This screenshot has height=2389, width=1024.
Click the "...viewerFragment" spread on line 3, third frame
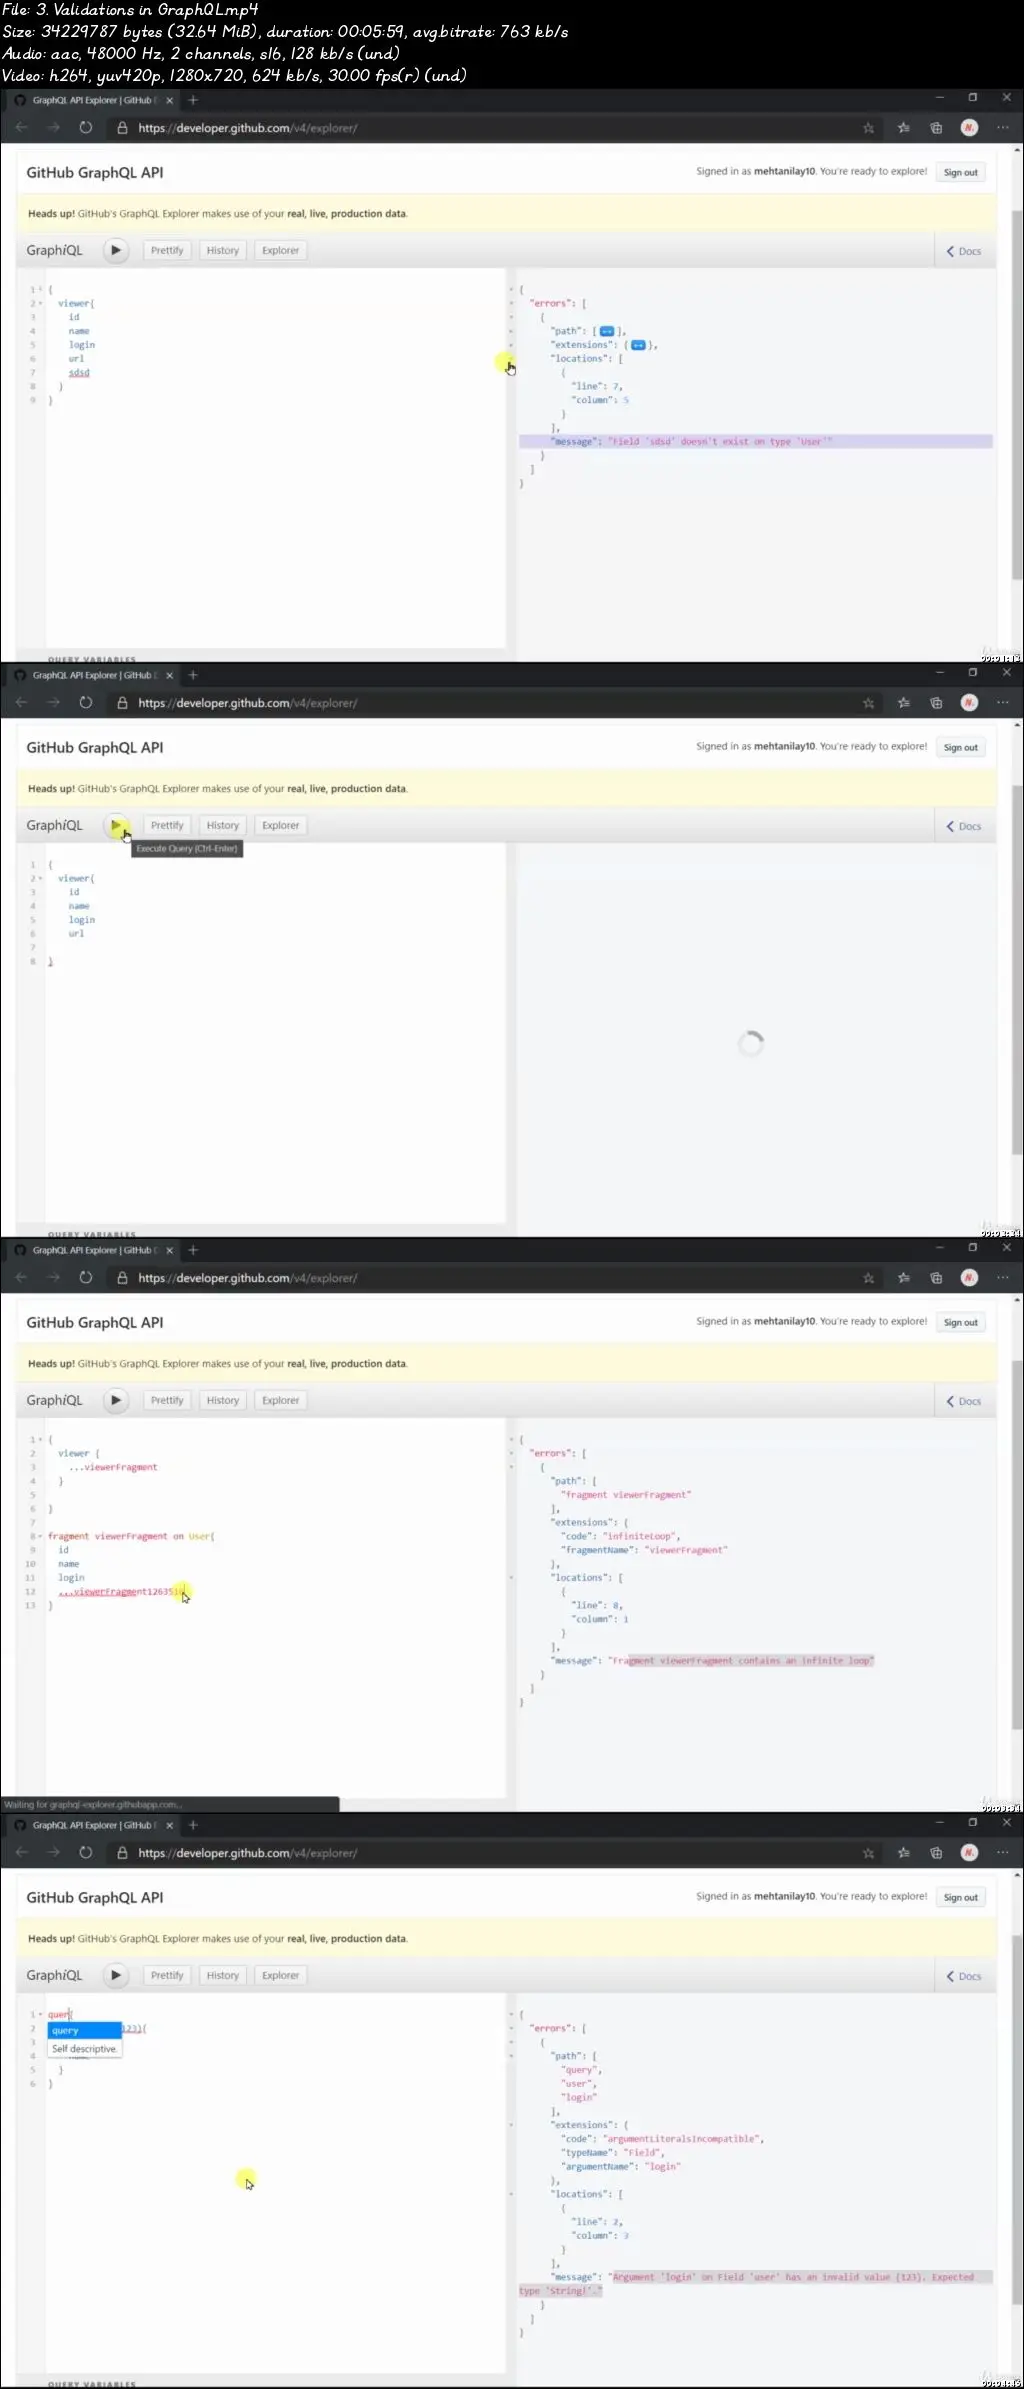[x=113, y=1468]
